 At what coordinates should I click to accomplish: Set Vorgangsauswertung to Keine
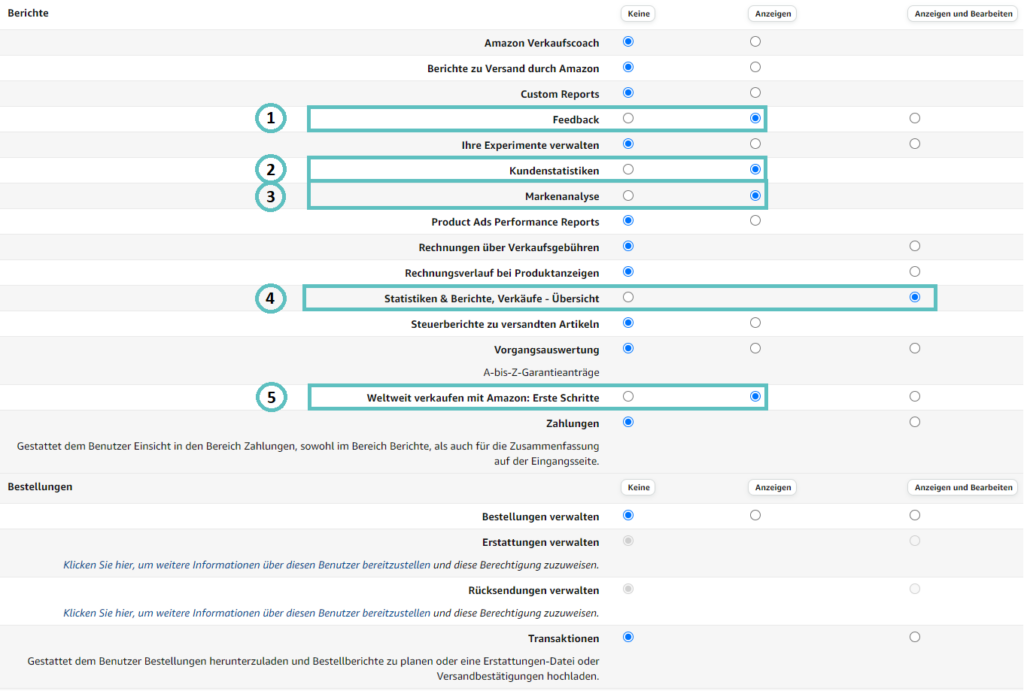628,348
